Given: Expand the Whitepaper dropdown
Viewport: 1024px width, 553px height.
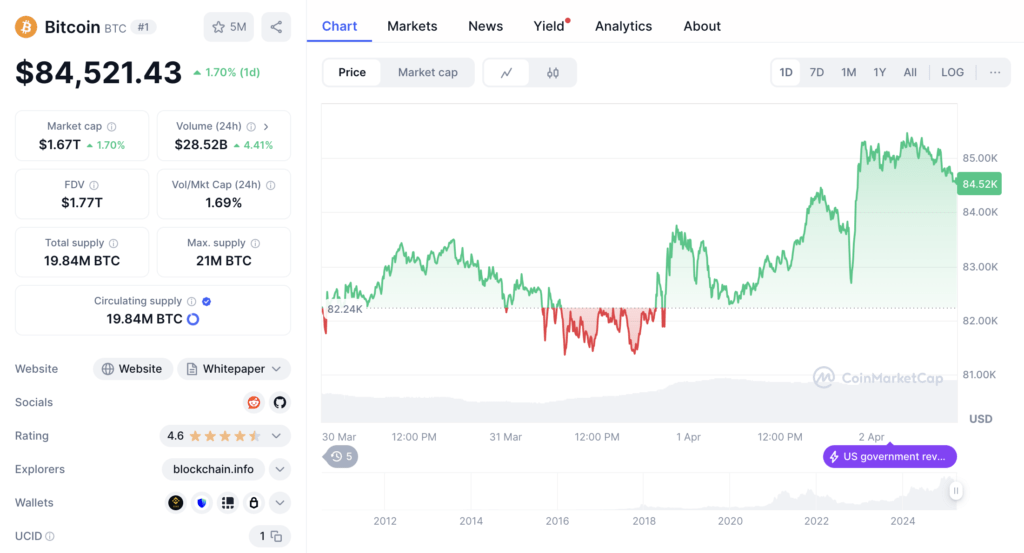Looking at the screenshot, I should click(x=234, y=369).
